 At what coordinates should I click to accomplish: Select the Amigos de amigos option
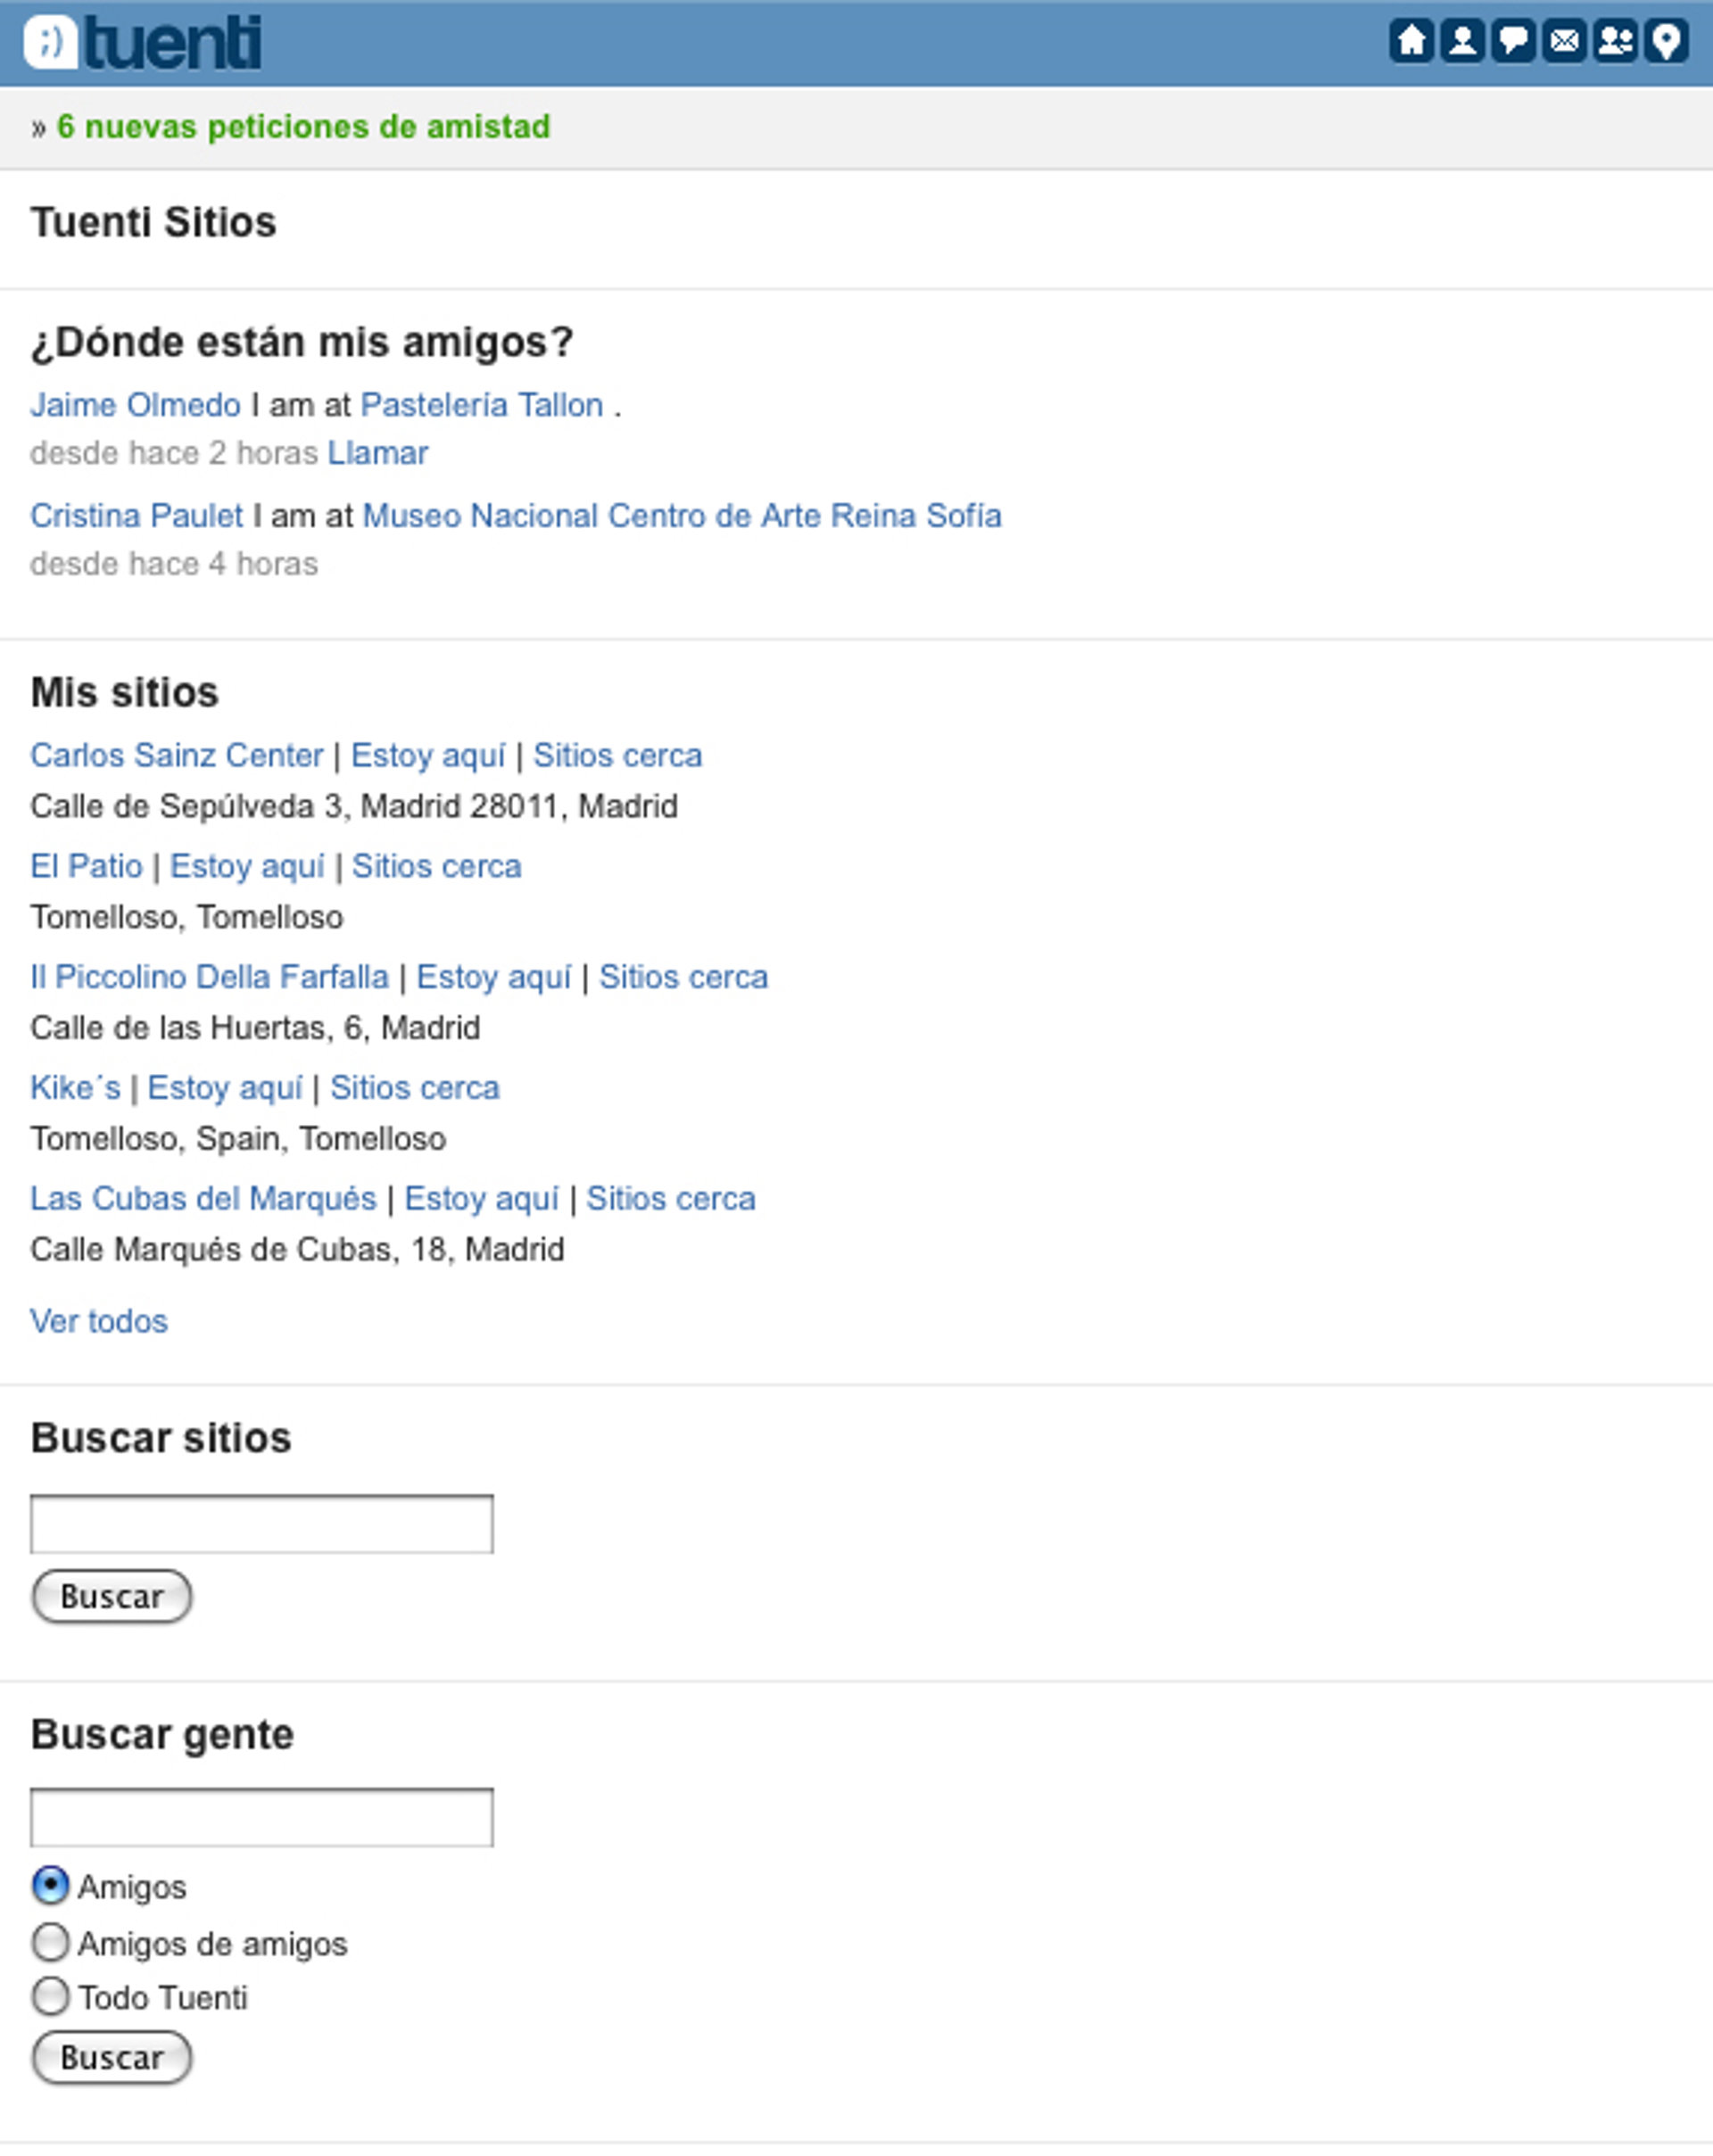click(50, 1942)
